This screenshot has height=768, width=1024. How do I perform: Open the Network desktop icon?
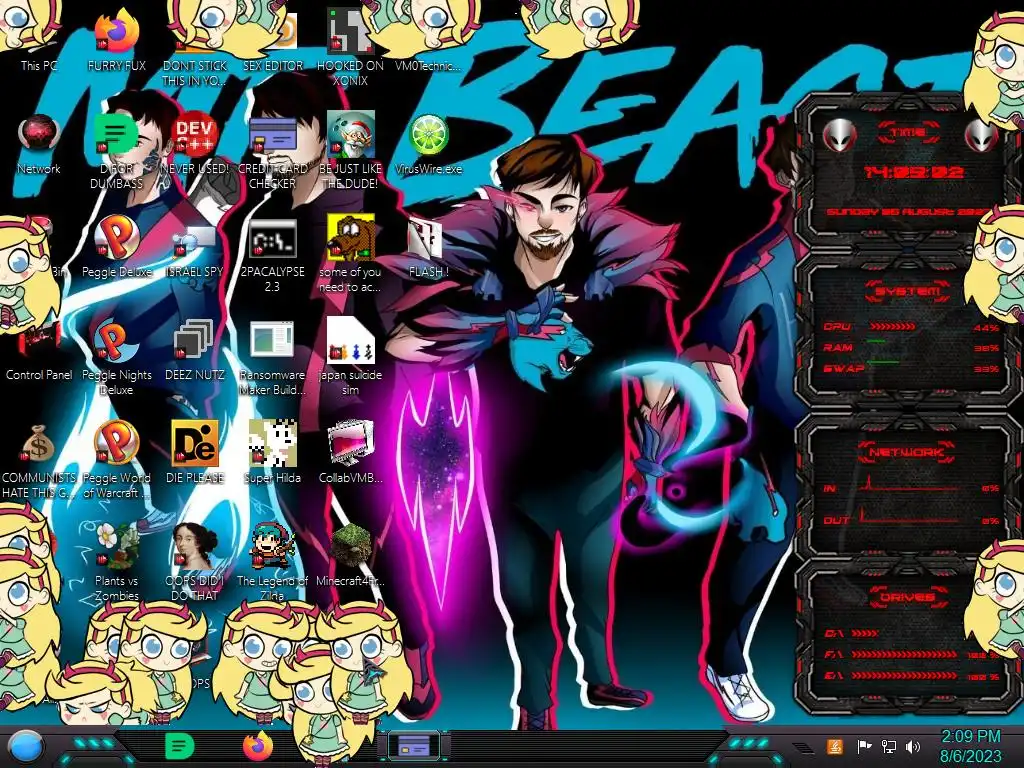point(39,144)
